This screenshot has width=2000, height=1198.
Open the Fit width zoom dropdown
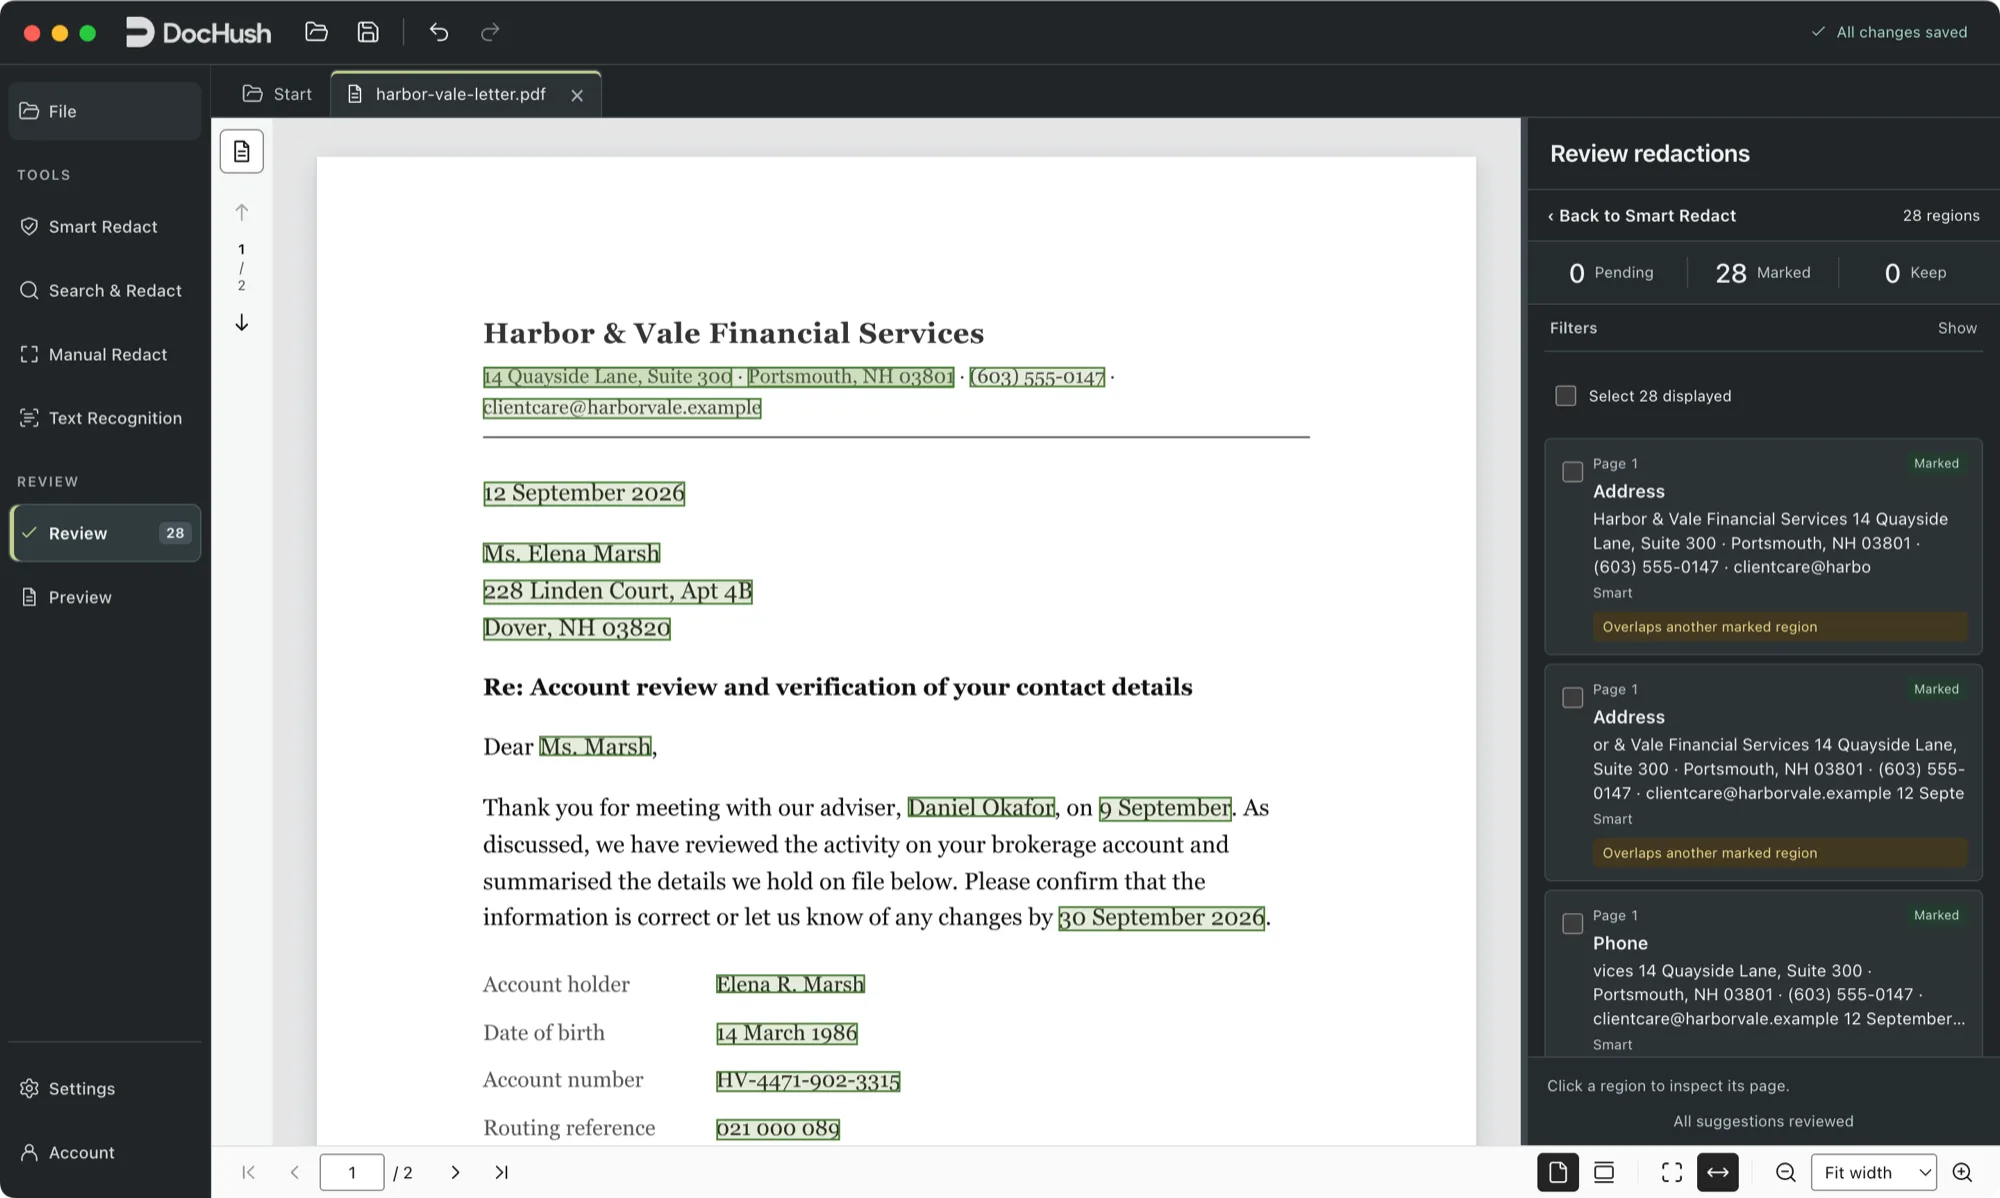click(x=1874, y=1172)
